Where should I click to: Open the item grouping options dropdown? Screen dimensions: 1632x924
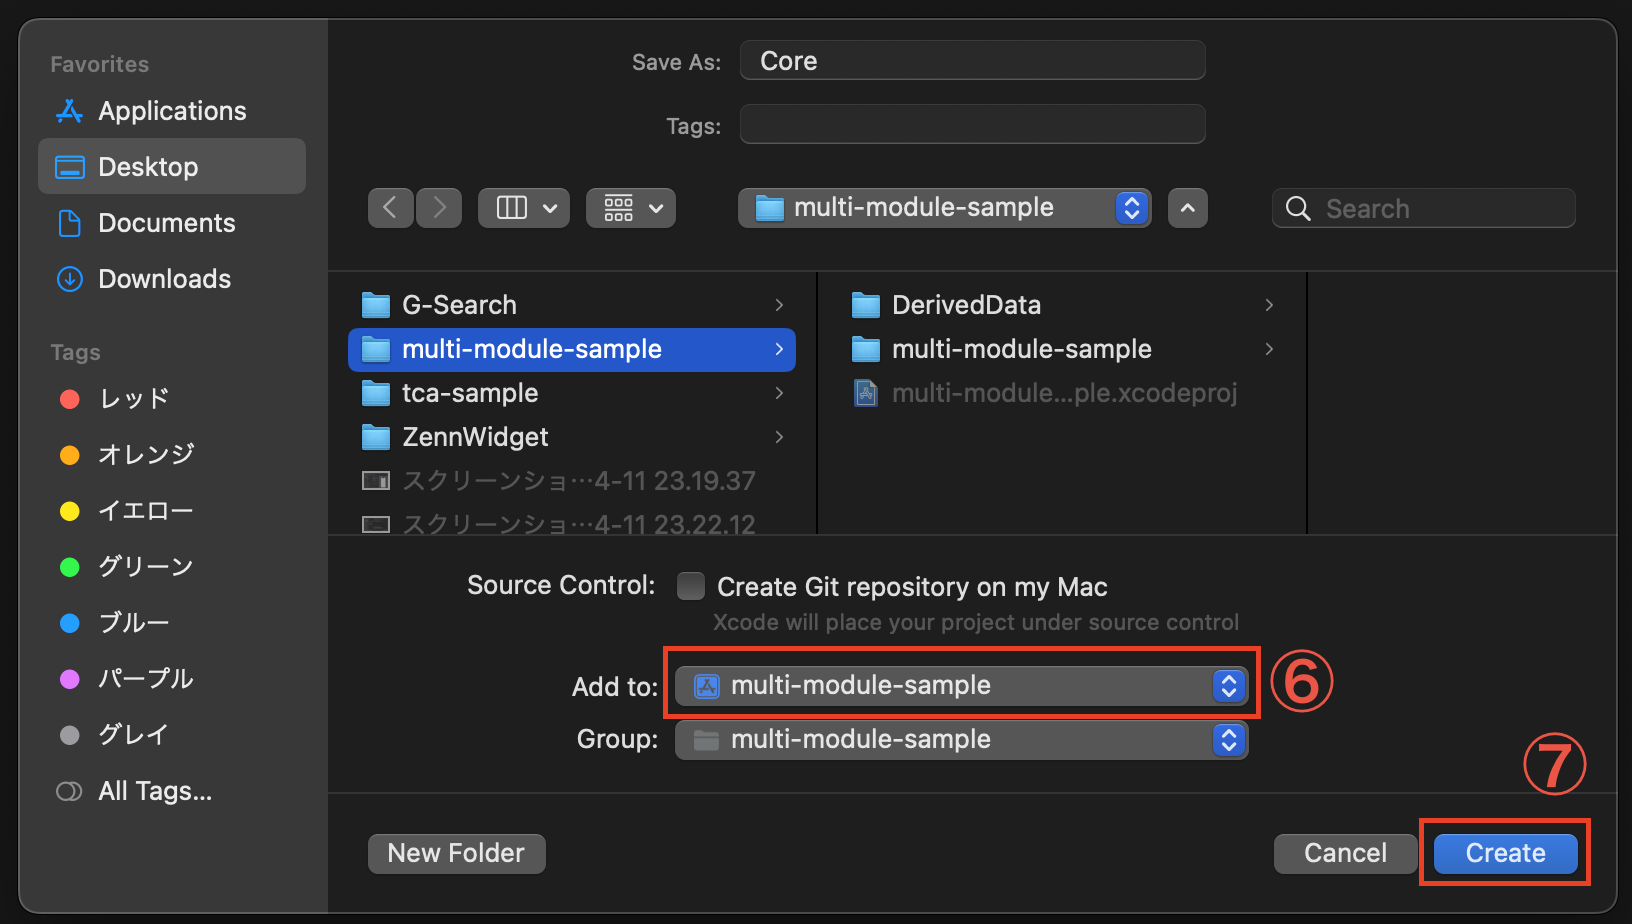(631, 208)
